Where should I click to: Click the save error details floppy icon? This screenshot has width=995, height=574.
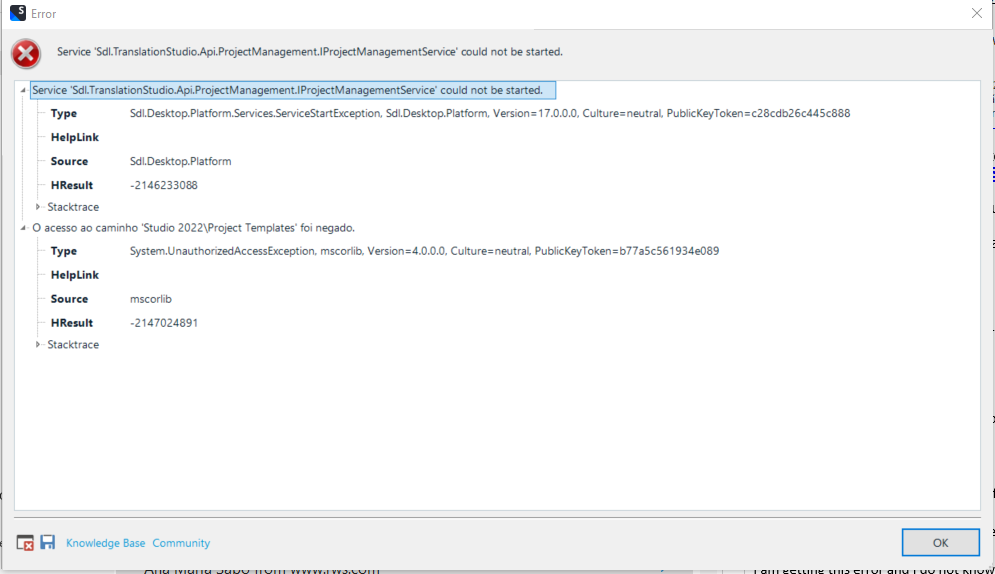pos(48,542)
